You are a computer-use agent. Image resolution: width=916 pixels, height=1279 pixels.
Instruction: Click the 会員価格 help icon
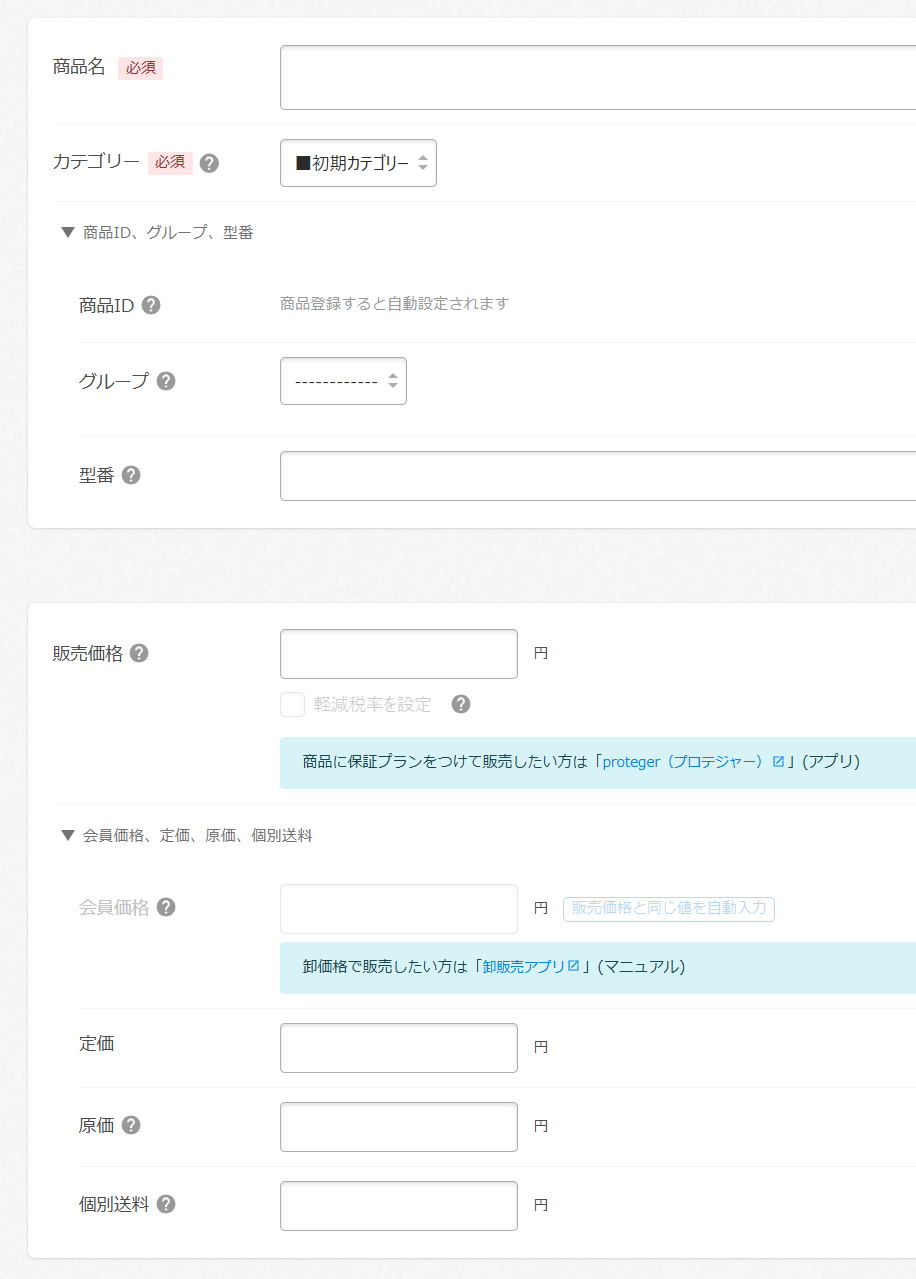(x=166, y=907)
